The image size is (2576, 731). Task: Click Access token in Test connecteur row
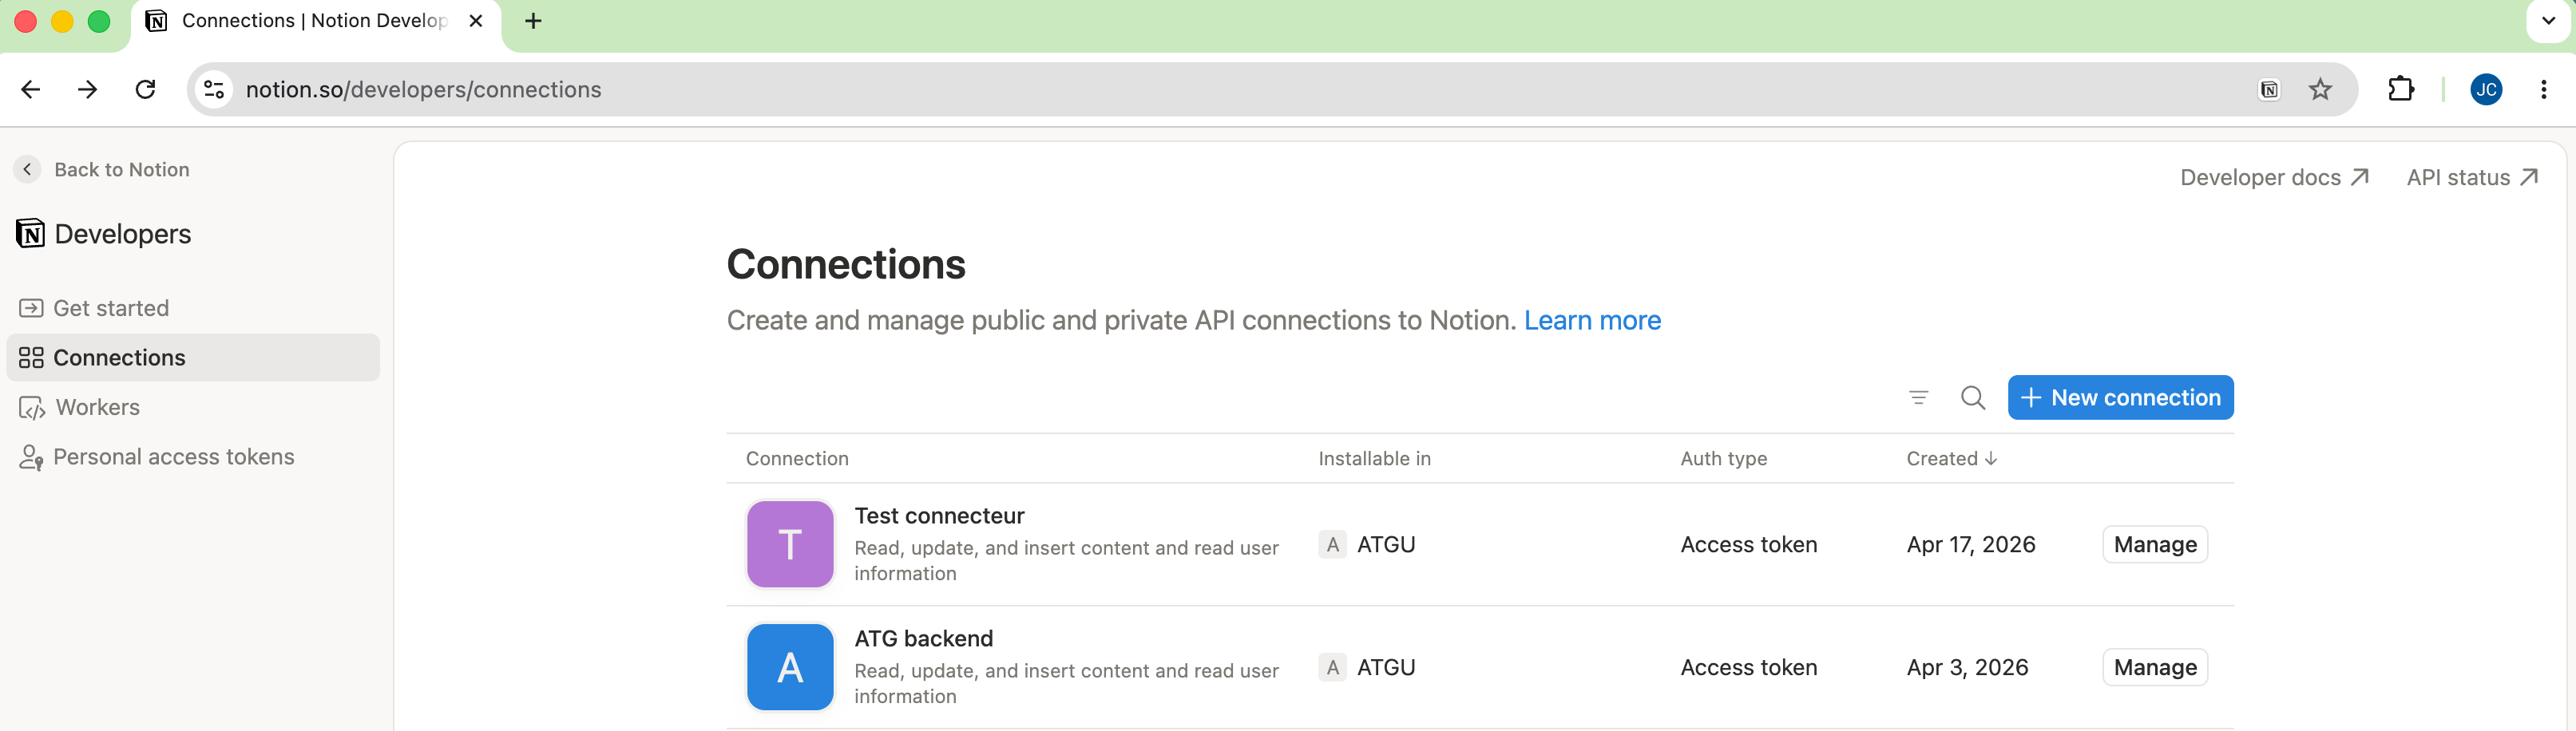pyautogui.click(x=1748, y=545)
